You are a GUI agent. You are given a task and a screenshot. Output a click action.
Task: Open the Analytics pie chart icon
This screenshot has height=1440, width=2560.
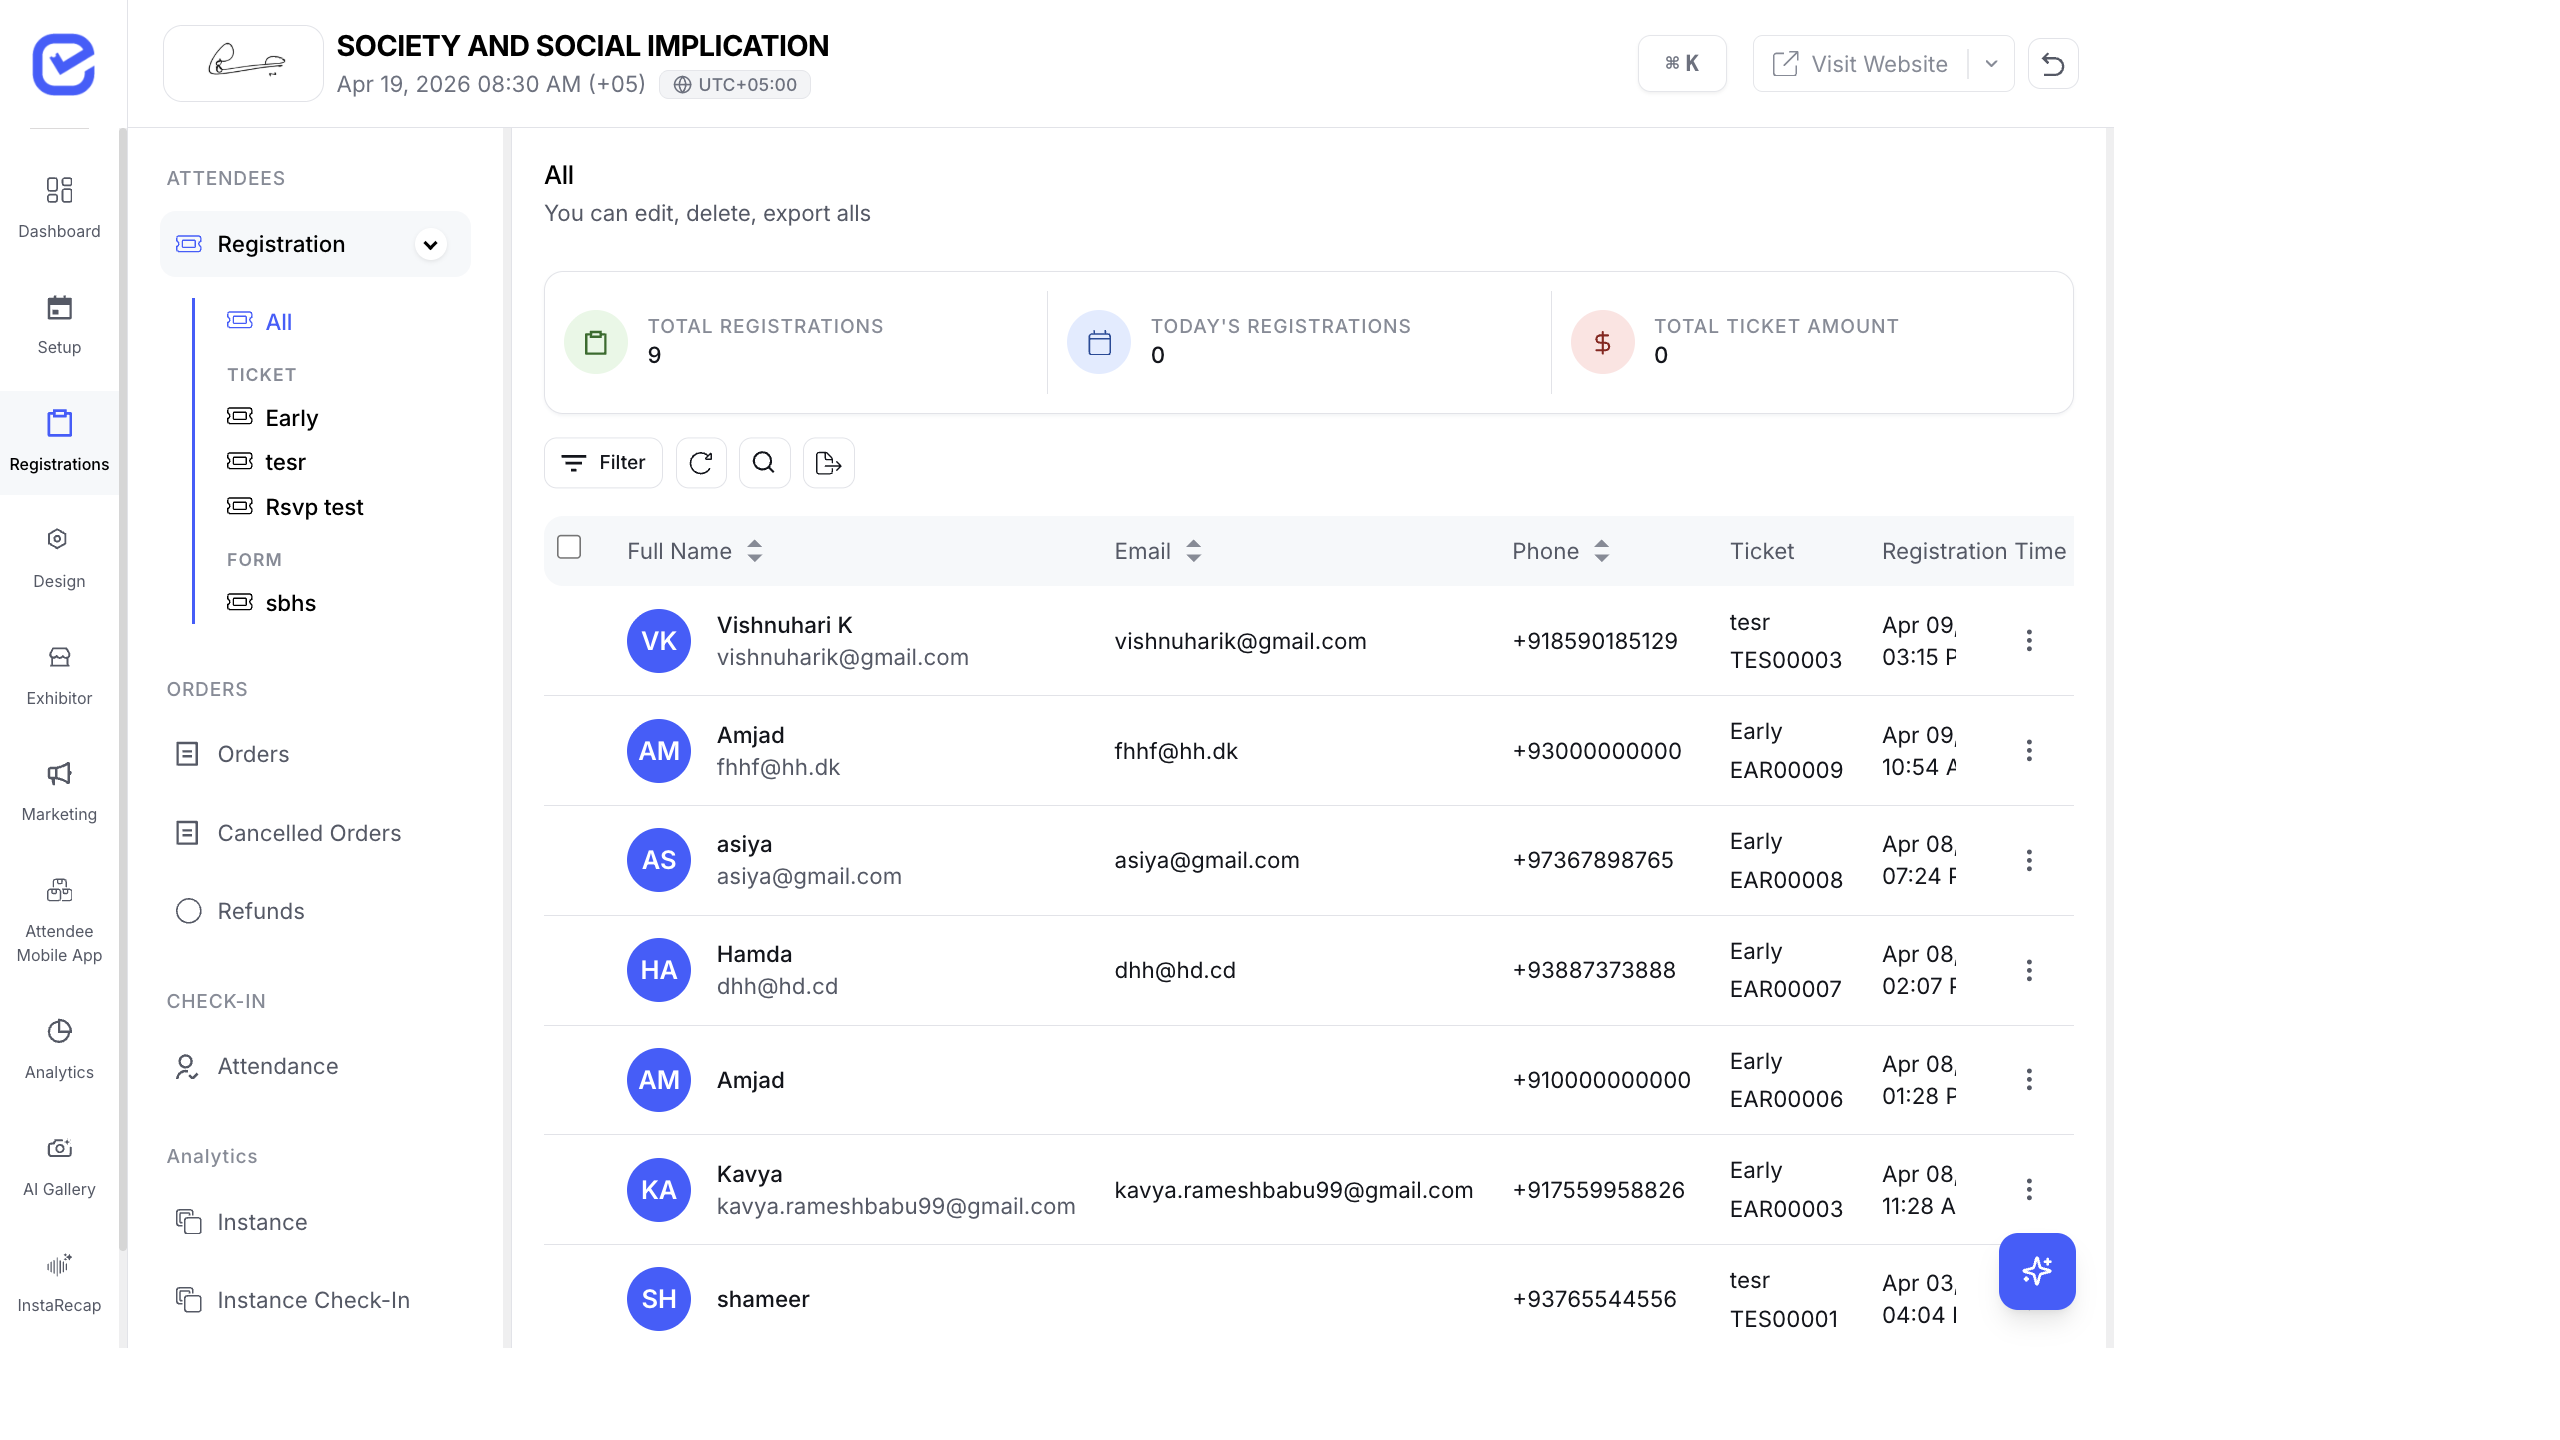click(59, 1031)
